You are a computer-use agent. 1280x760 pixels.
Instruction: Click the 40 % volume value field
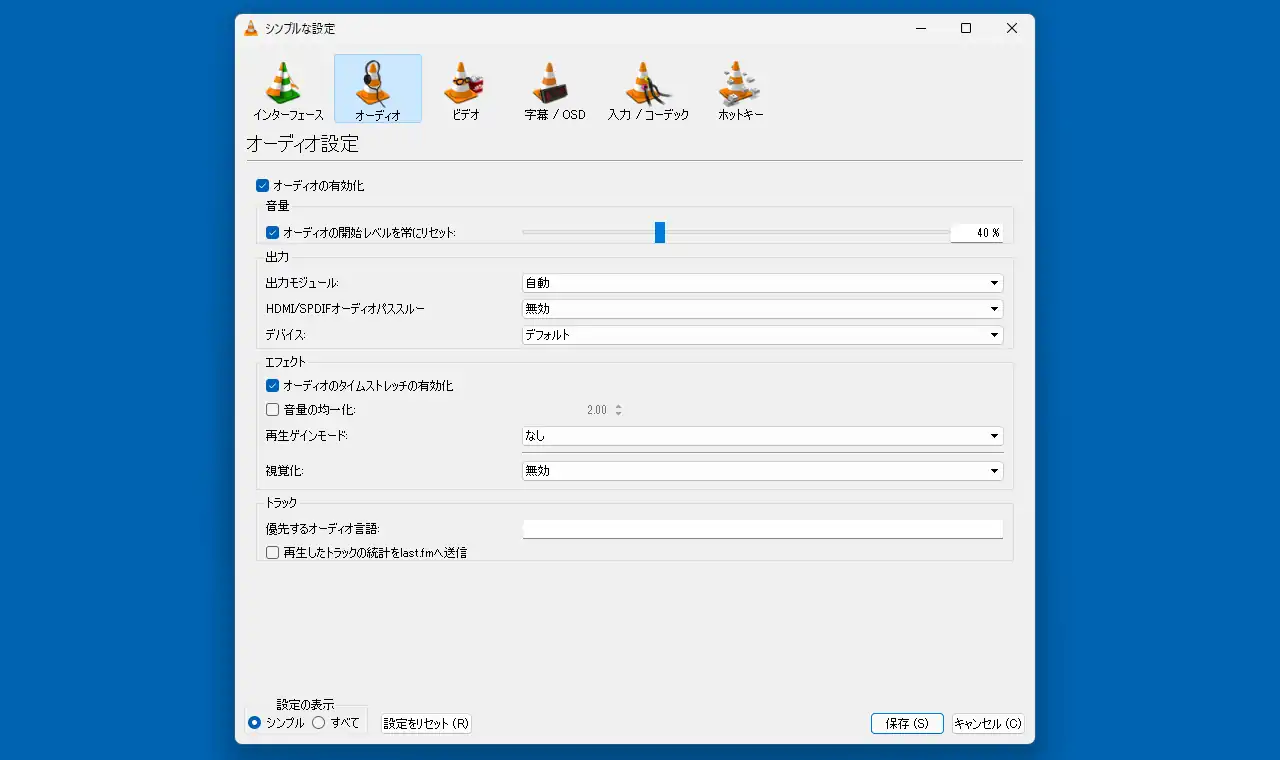pyautogui.click(x=976, y=233)
